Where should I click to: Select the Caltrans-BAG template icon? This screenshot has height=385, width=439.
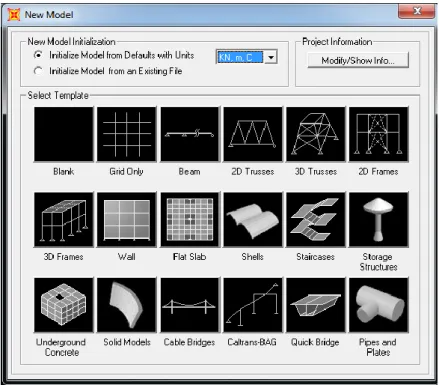click(253, 305)
